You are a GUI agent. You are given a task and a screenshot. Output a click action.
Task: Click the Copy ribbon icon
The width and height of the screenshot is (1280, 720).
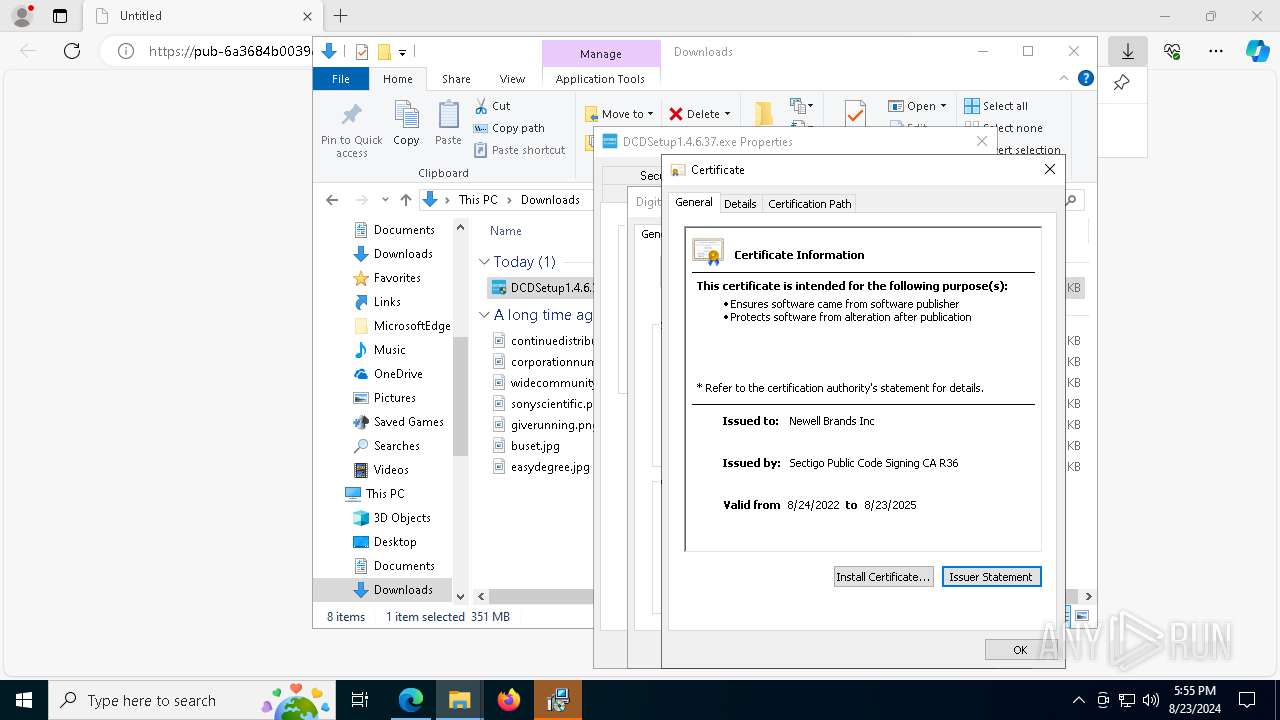pos(406,123)
